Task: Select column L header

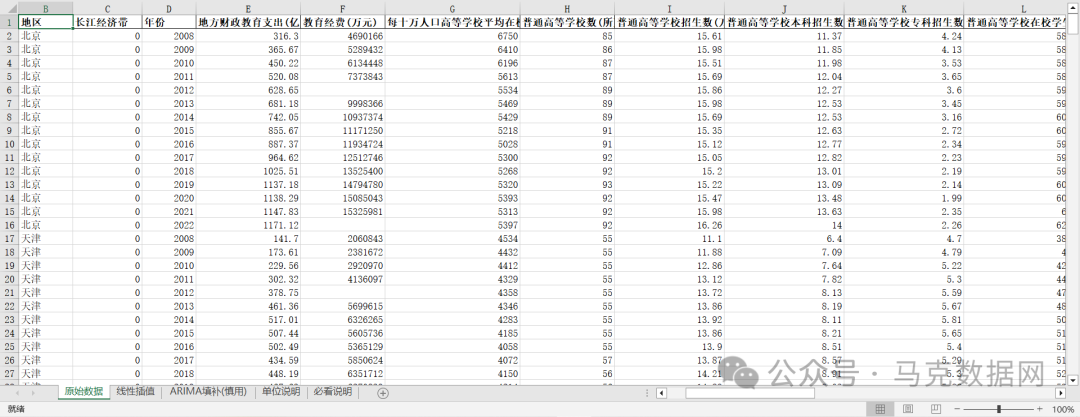Action: coord(1016,8)
